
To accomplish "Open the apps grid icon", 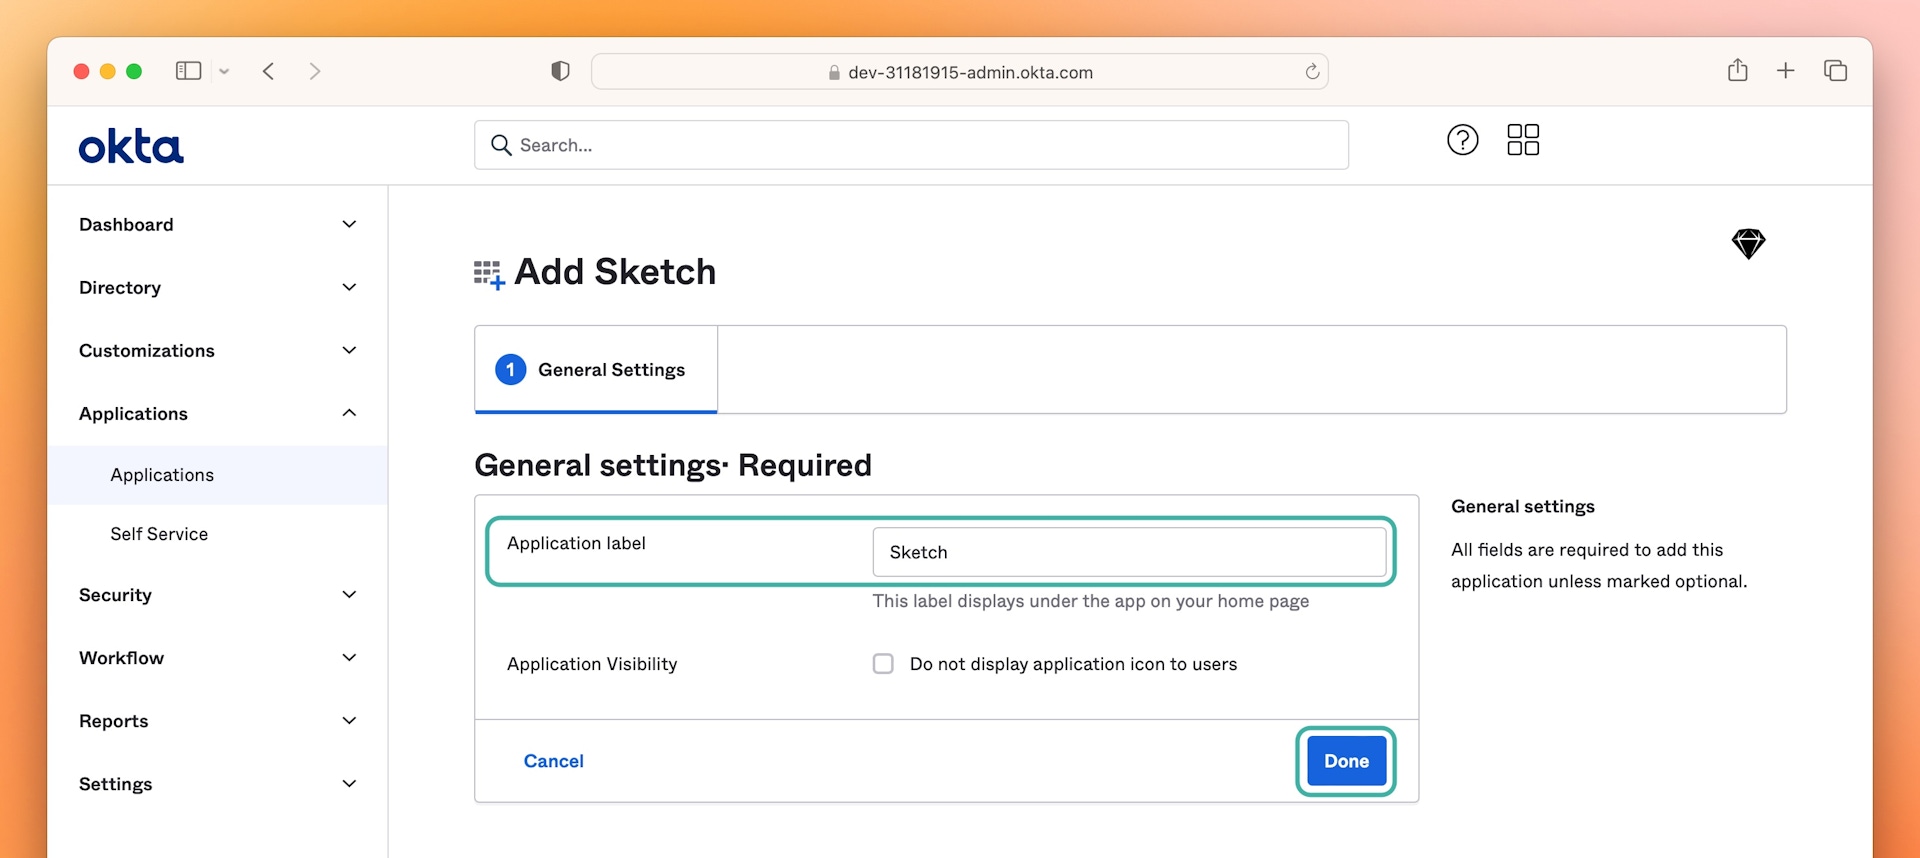I will 1523,140.
